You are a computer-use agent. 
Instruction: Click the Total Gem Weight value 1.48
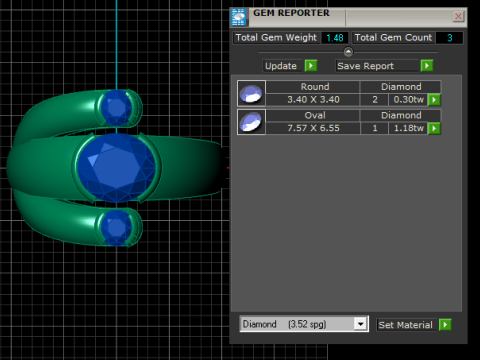[x=335, y=38]
